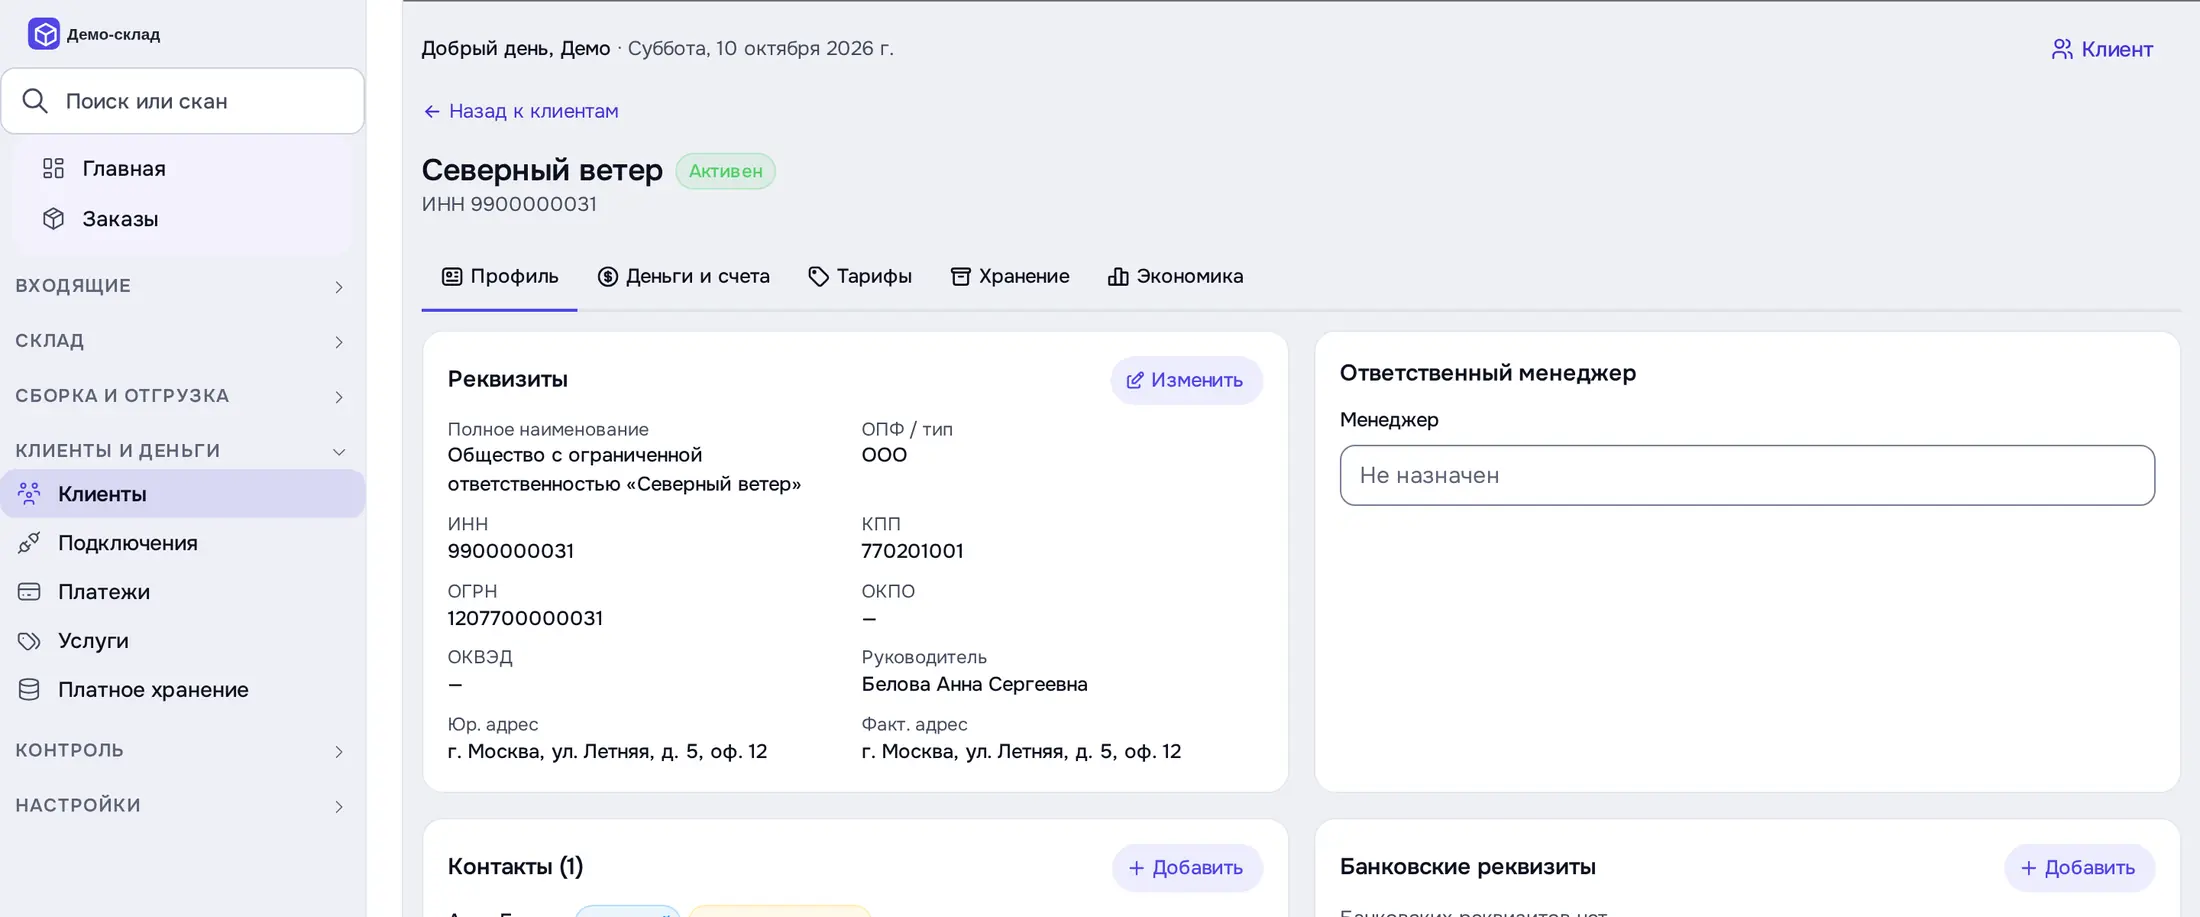Expand the НАСТРОЙКИ sidebar section

[x=182, y=805]
